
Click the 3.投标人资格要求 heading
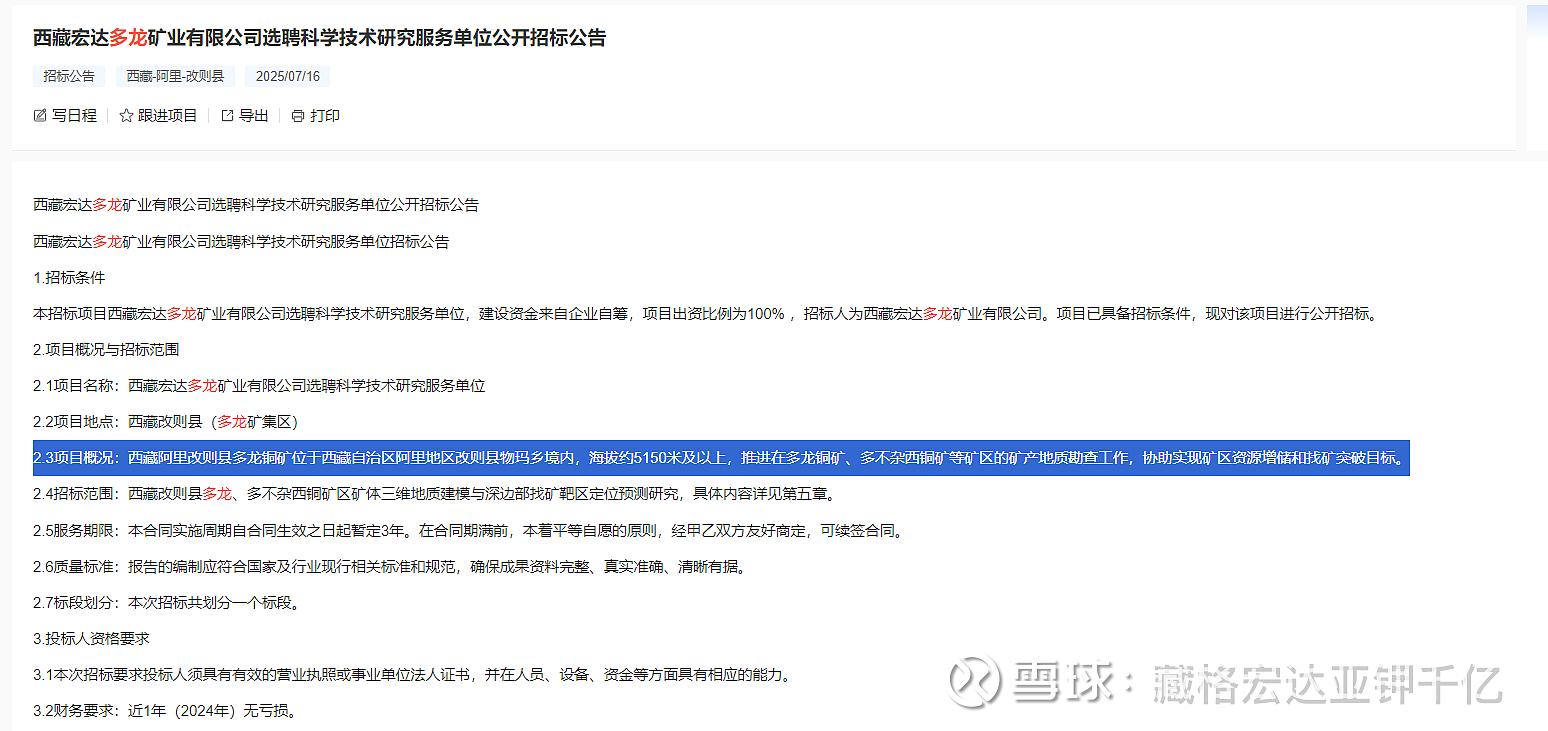coord(92,638)
